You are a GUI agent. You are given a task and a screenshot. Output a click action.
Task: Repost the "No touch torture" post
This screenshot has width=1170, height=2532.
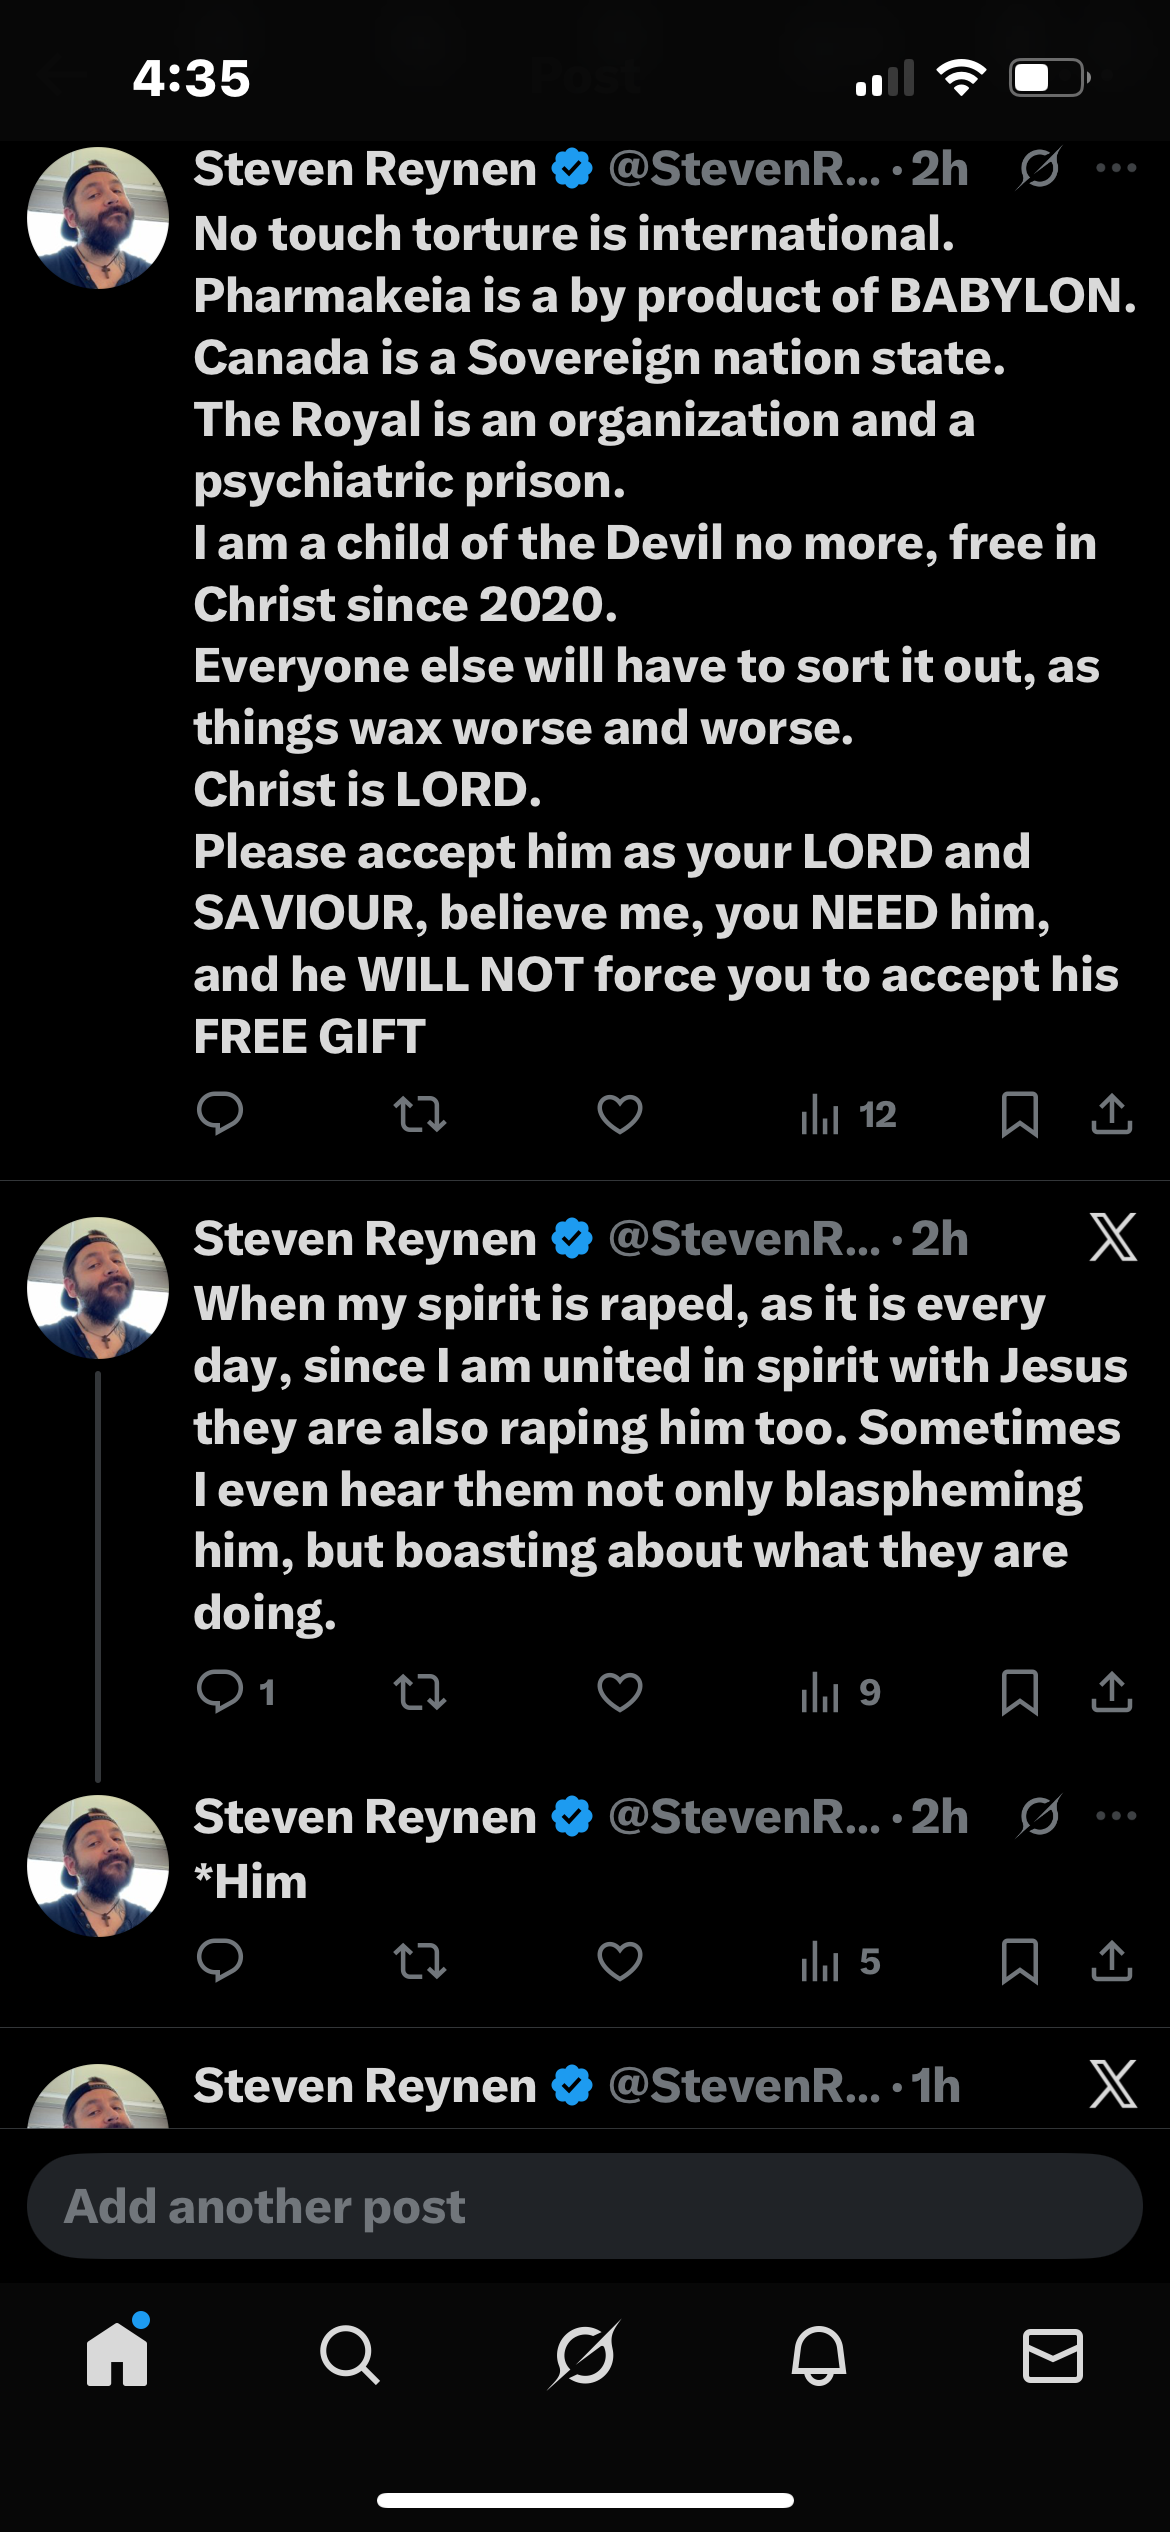[419, 1114]
